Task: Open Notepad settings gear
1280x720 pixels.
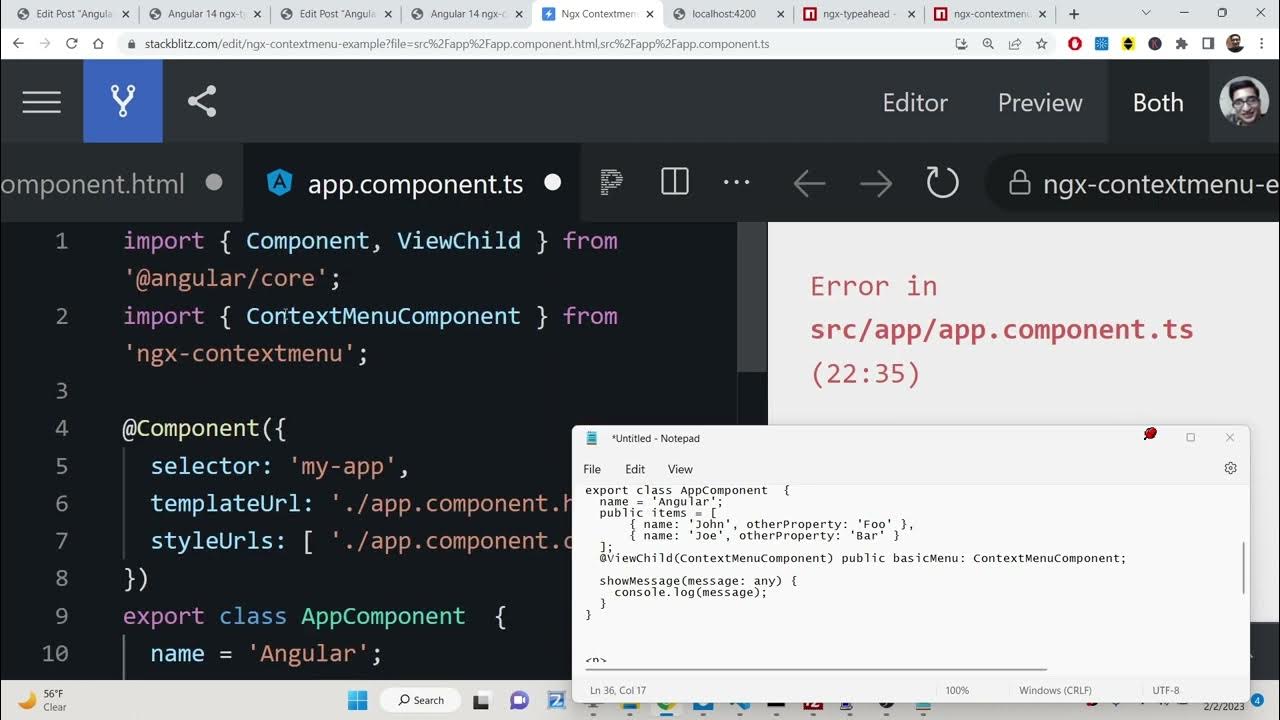Action: pos(1230,468)
